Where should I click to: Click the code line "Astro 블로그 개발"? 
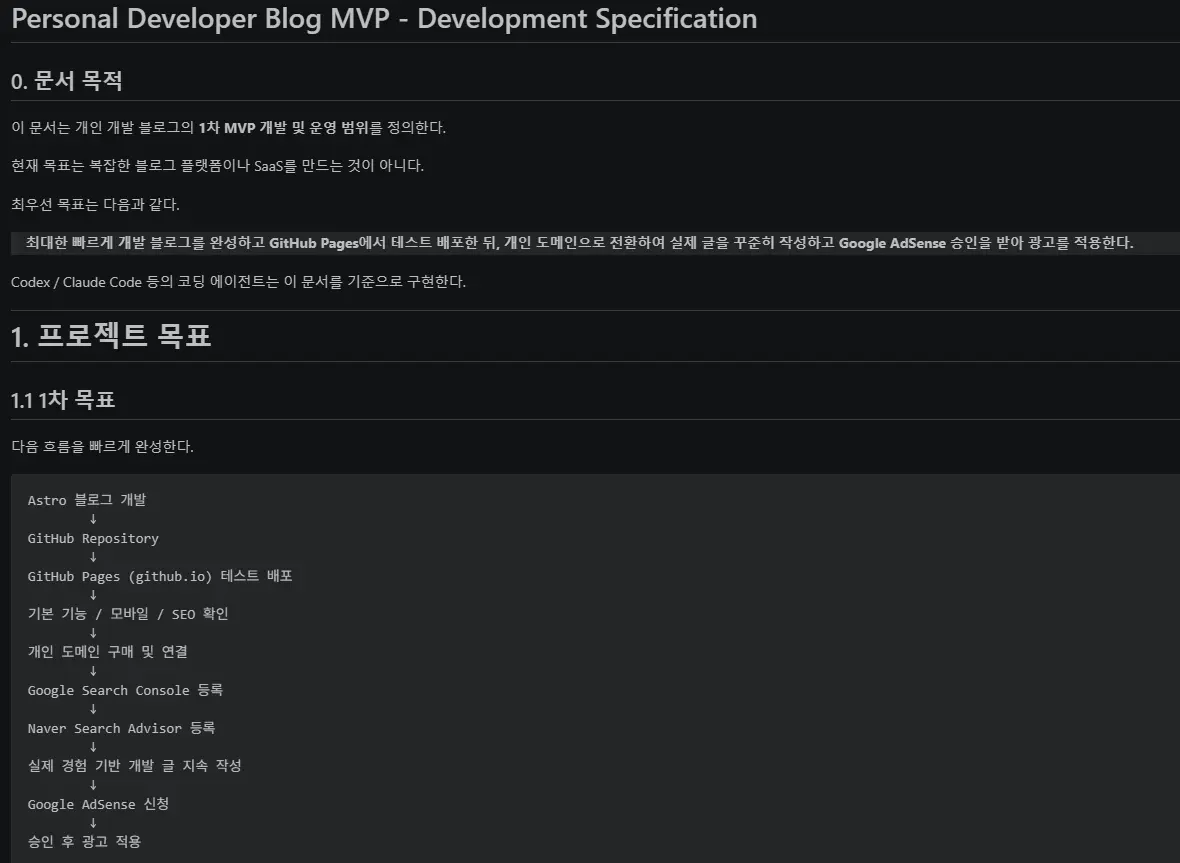point(87,500)
